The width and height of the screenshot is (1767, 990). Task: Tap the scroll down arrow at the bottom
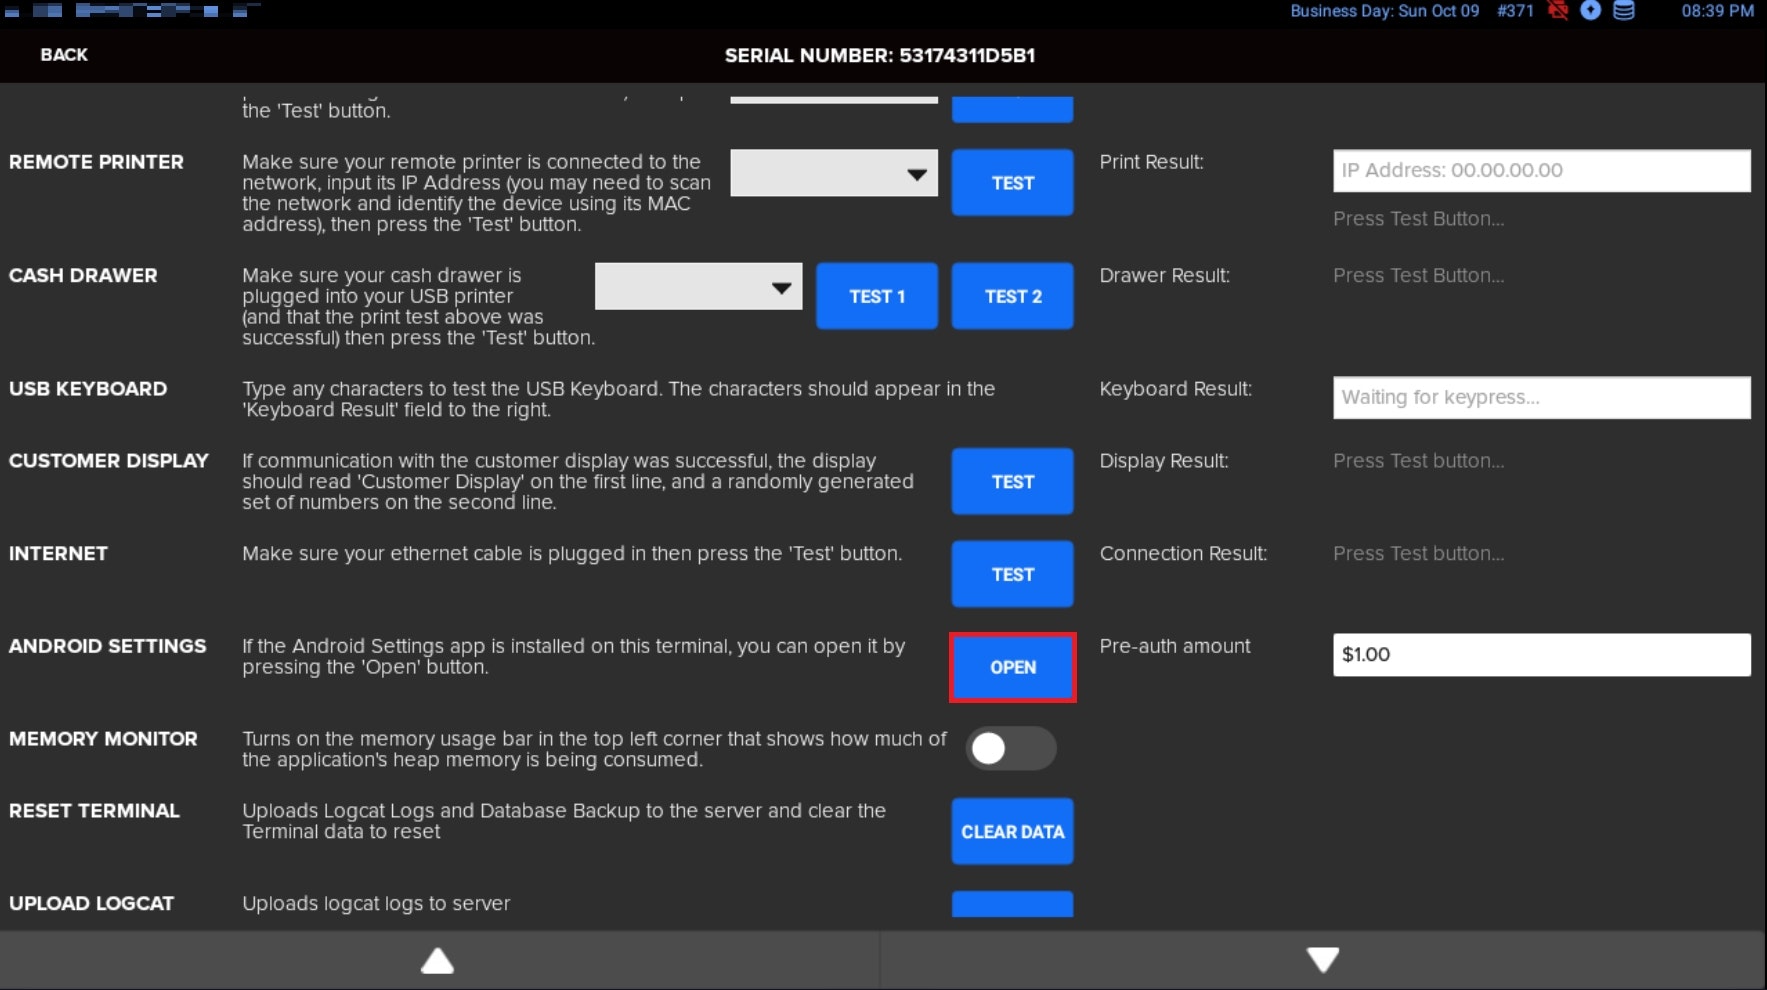[1323, 960]
